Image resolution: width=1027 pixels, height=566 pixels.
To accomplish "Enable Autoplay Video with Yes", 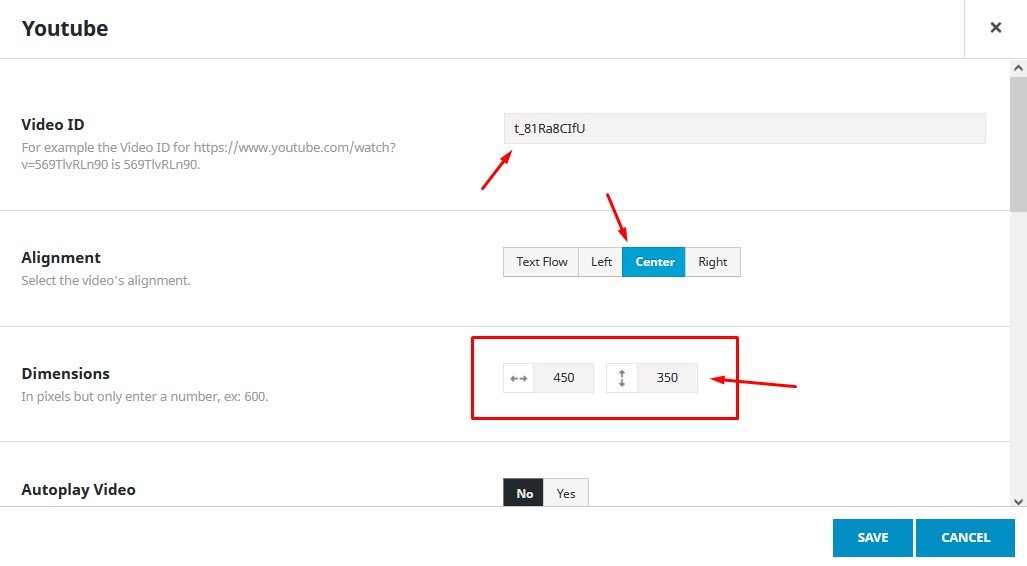I will coord(566,493).
